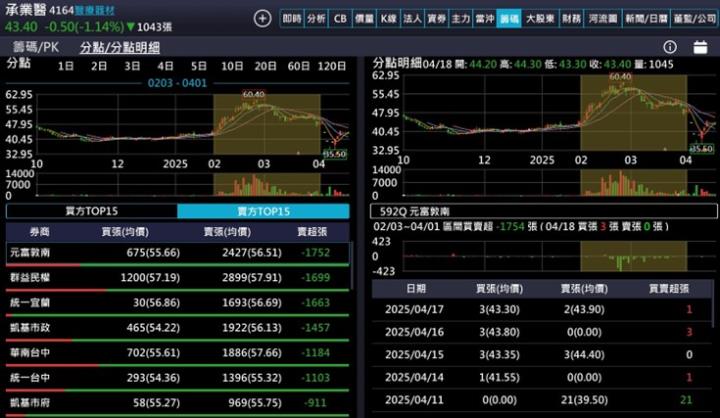Select the 董監/公司 tab
720x418 pixels.
(695, 18)
